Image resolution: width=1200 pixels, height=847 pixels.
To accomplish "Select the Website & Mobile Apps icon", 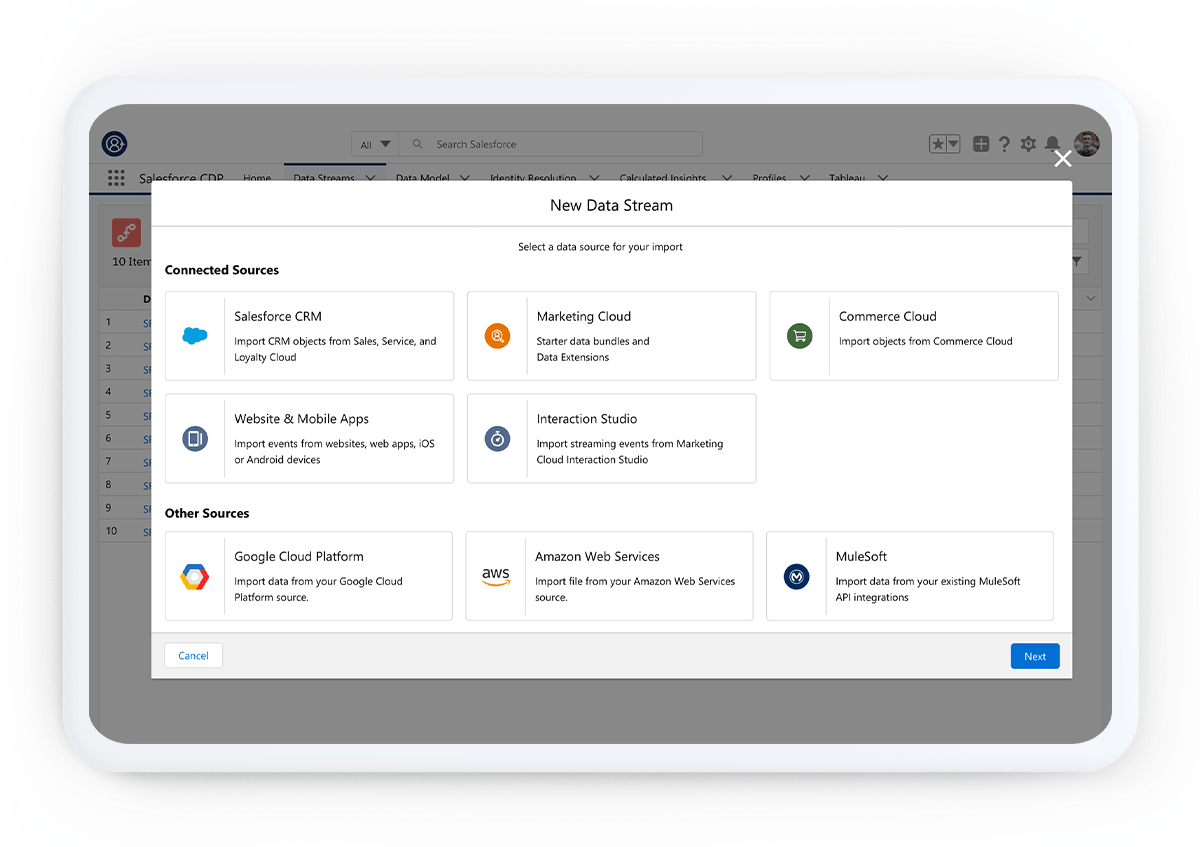I will (196, 438).
